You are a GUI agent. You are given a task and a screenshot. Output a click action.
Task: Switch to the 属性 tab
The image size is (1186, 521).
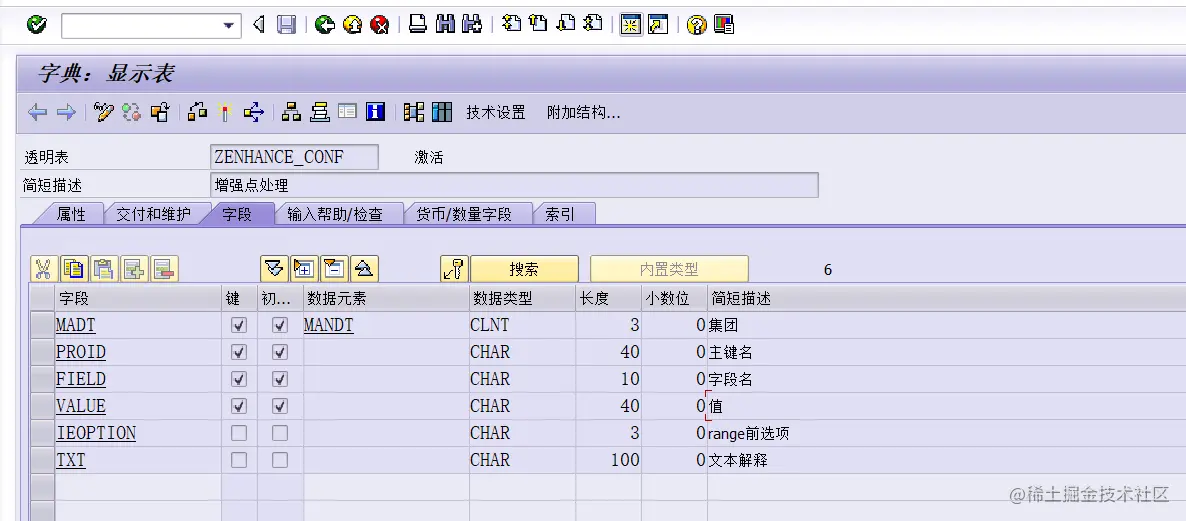71,214
